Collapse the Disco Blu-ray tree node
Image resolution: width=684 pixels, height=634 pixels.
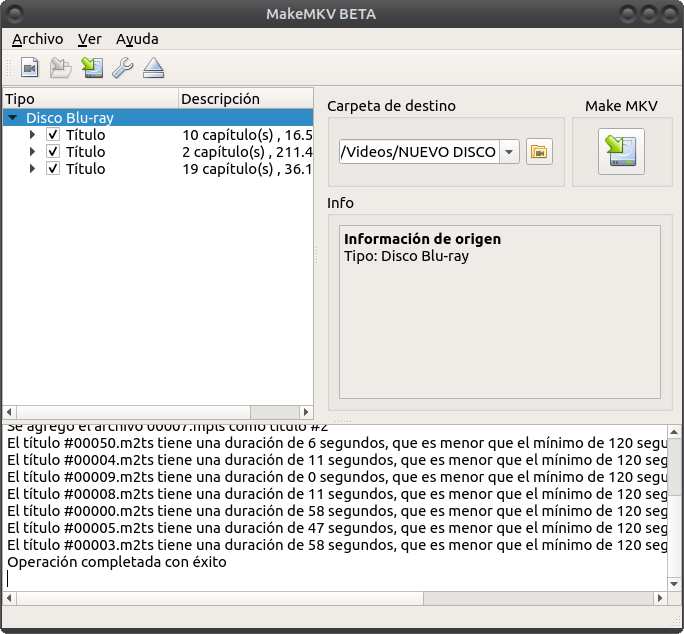13,117
